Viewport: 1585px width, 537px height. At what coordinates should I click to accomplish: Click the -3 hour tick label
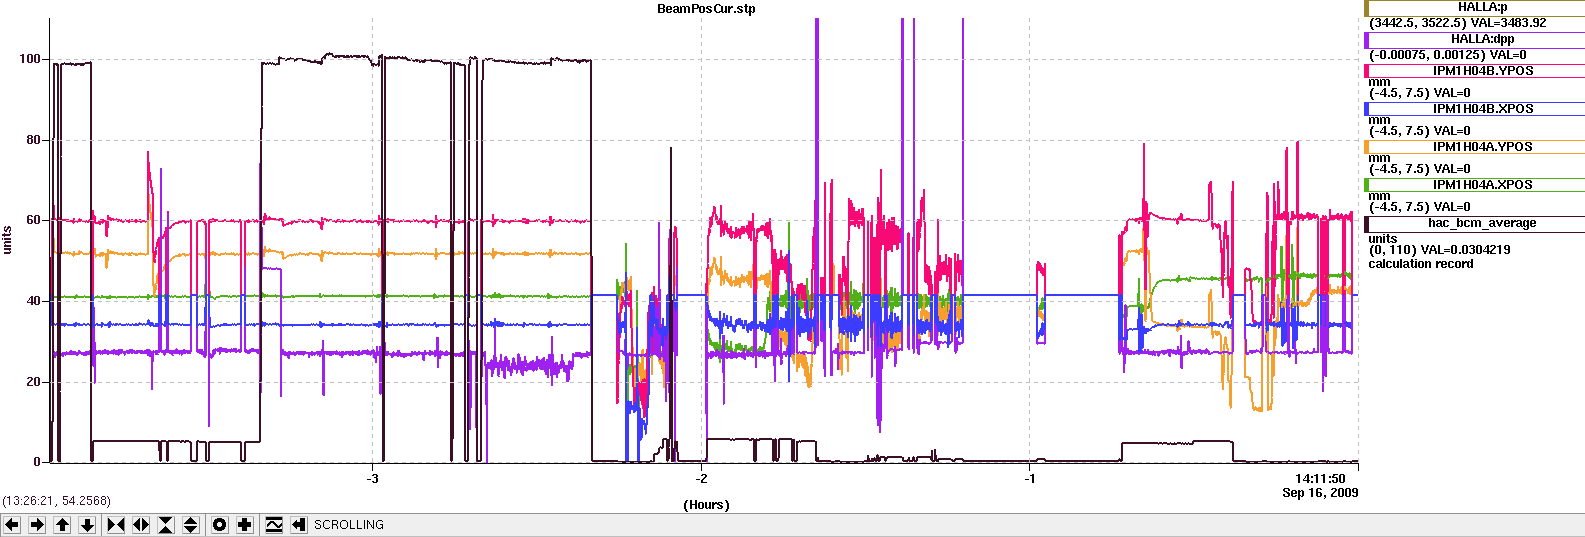click(x=373, y=478)
